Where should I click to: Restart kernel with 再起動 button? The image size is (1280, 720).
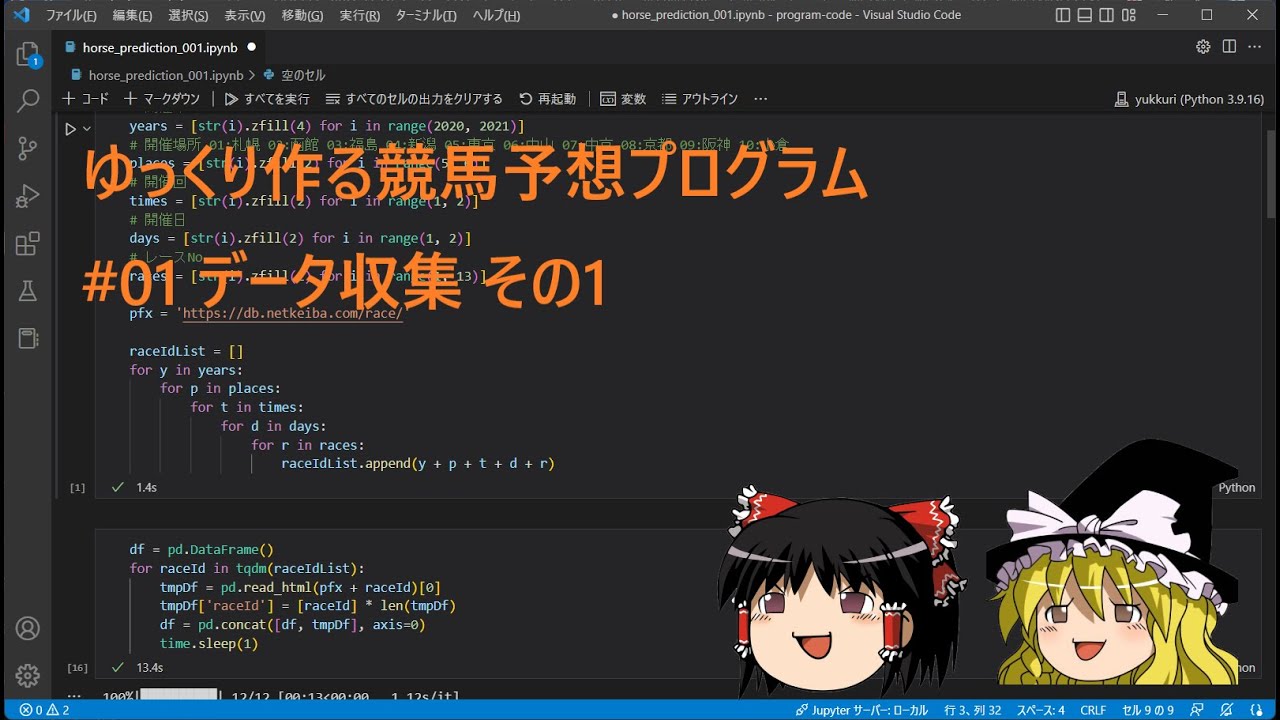pos(547,99)
